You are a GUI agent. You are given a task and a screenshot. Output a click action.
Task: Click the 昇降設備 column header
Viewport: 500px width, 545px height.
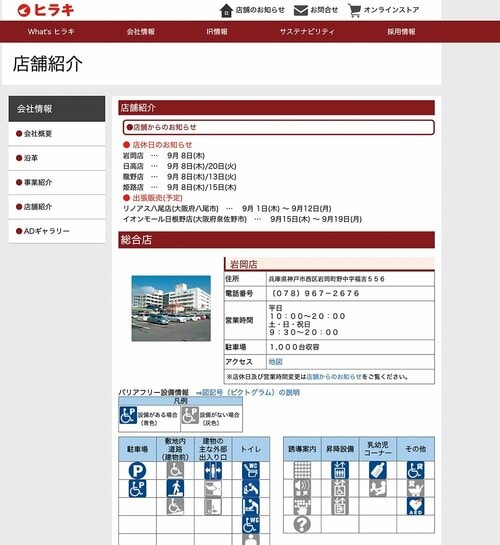click(340, 449)
